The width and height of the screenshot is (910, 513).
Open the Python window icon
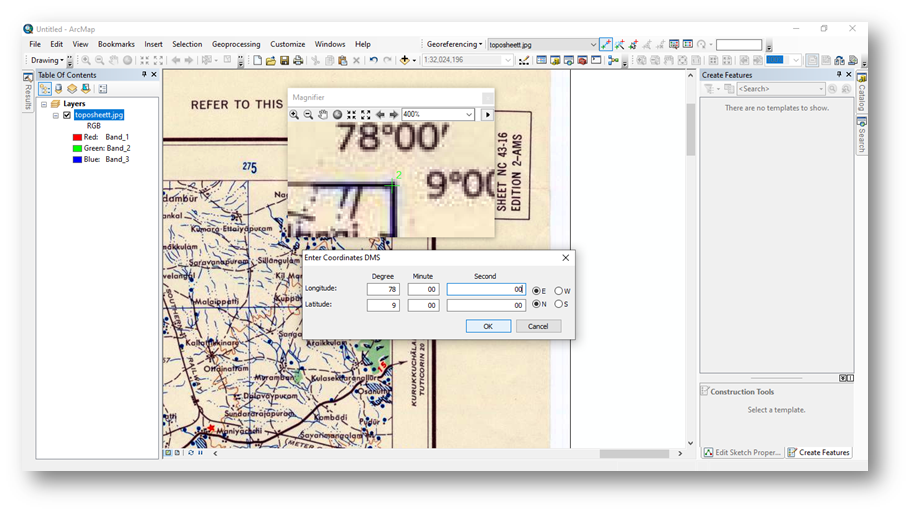point(596,60)
